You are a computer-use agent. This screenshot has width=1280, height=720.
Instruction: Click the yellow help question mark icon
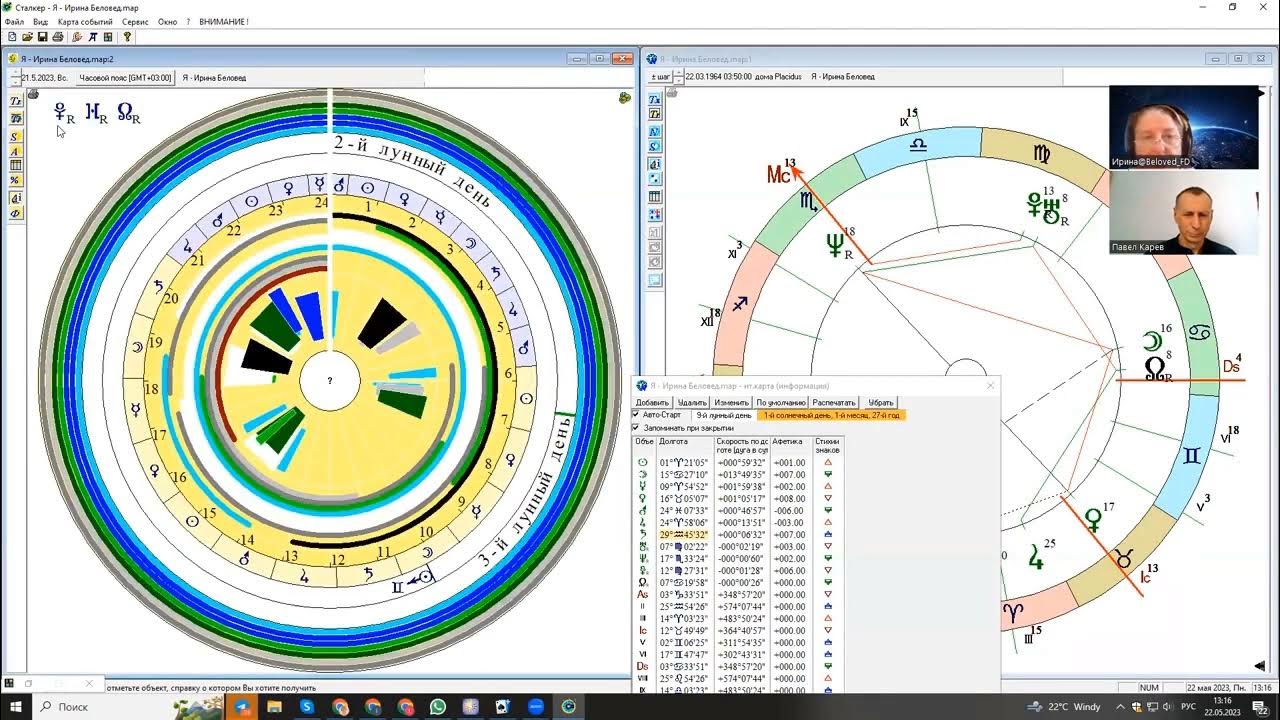click(127, 37)
